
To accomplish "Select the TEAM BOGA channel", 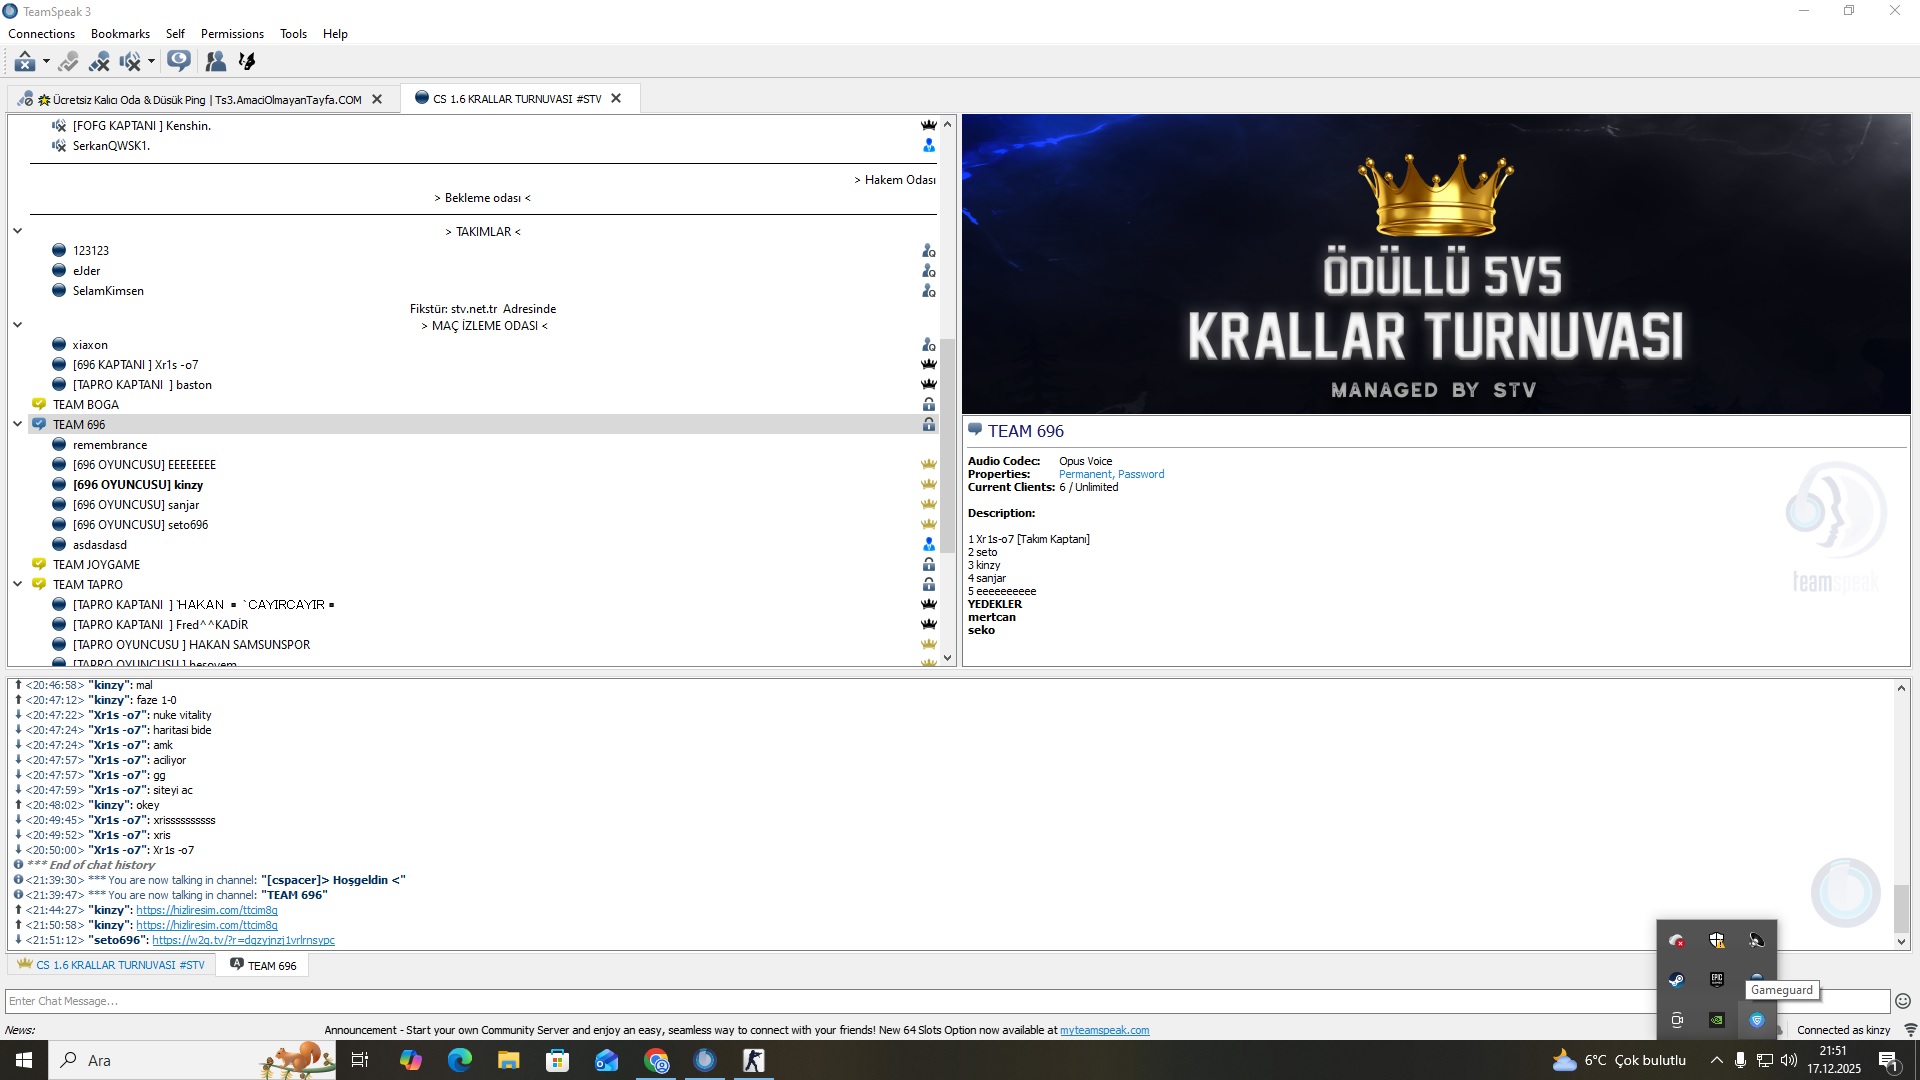I will [86, 405].
